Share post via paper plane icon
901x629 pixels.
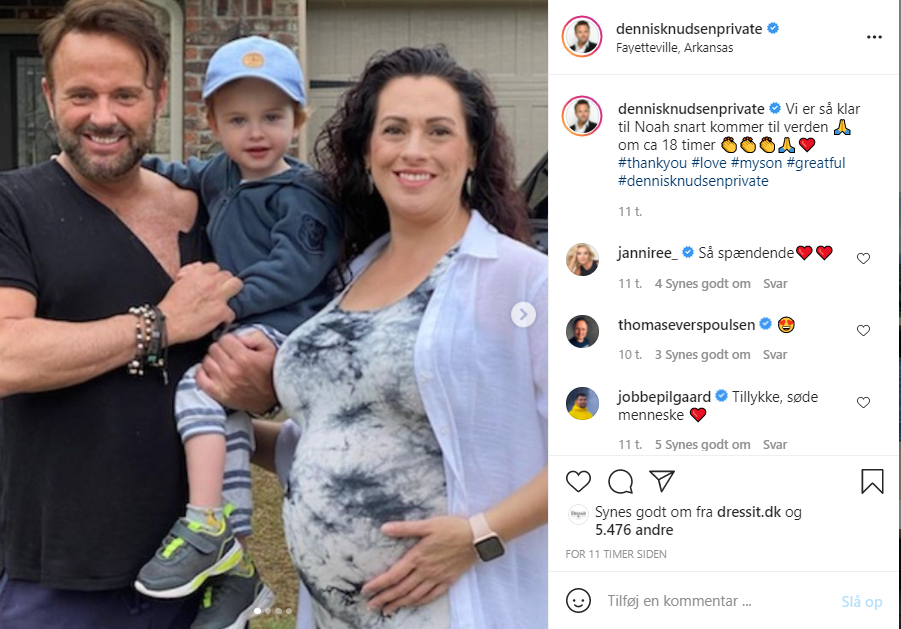pyautogui.click(x=661, y=481)
